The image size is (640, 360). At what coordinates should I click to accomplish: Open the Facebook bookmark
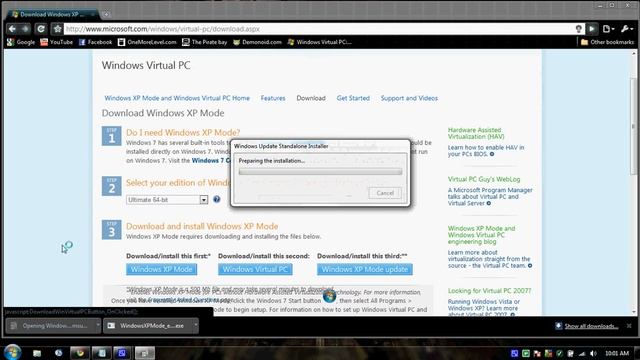pyautogui.click(x=95, y=42)
